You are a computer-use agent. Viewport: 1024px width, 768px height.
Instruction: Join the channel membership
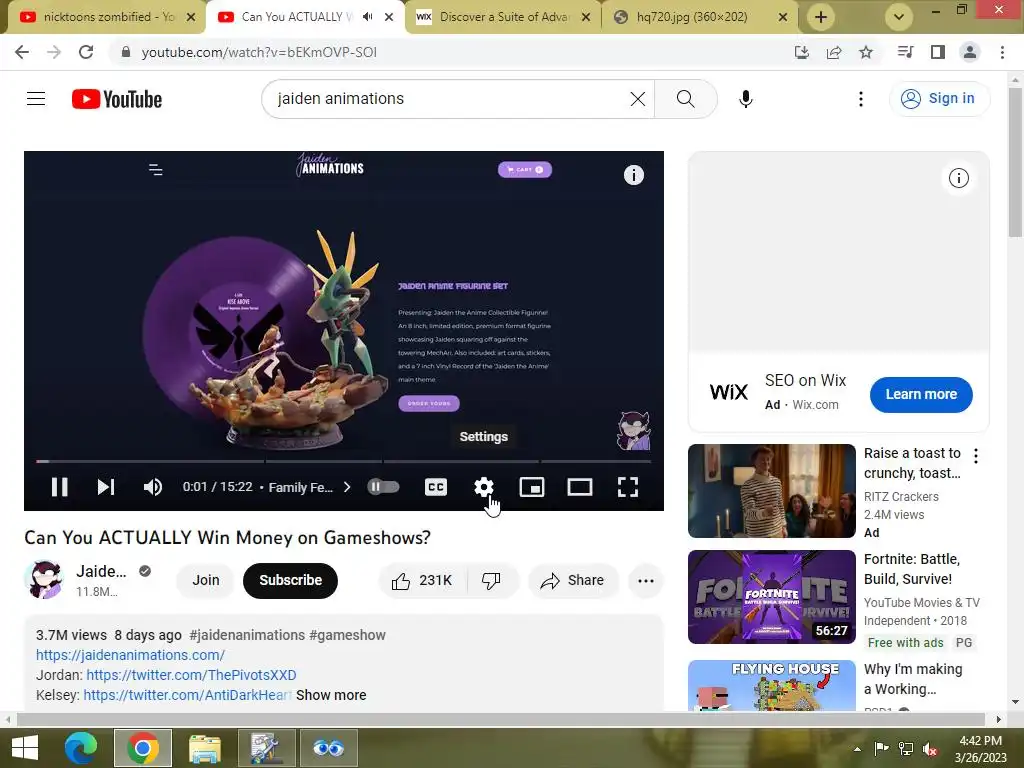click(x=206, y=581)
